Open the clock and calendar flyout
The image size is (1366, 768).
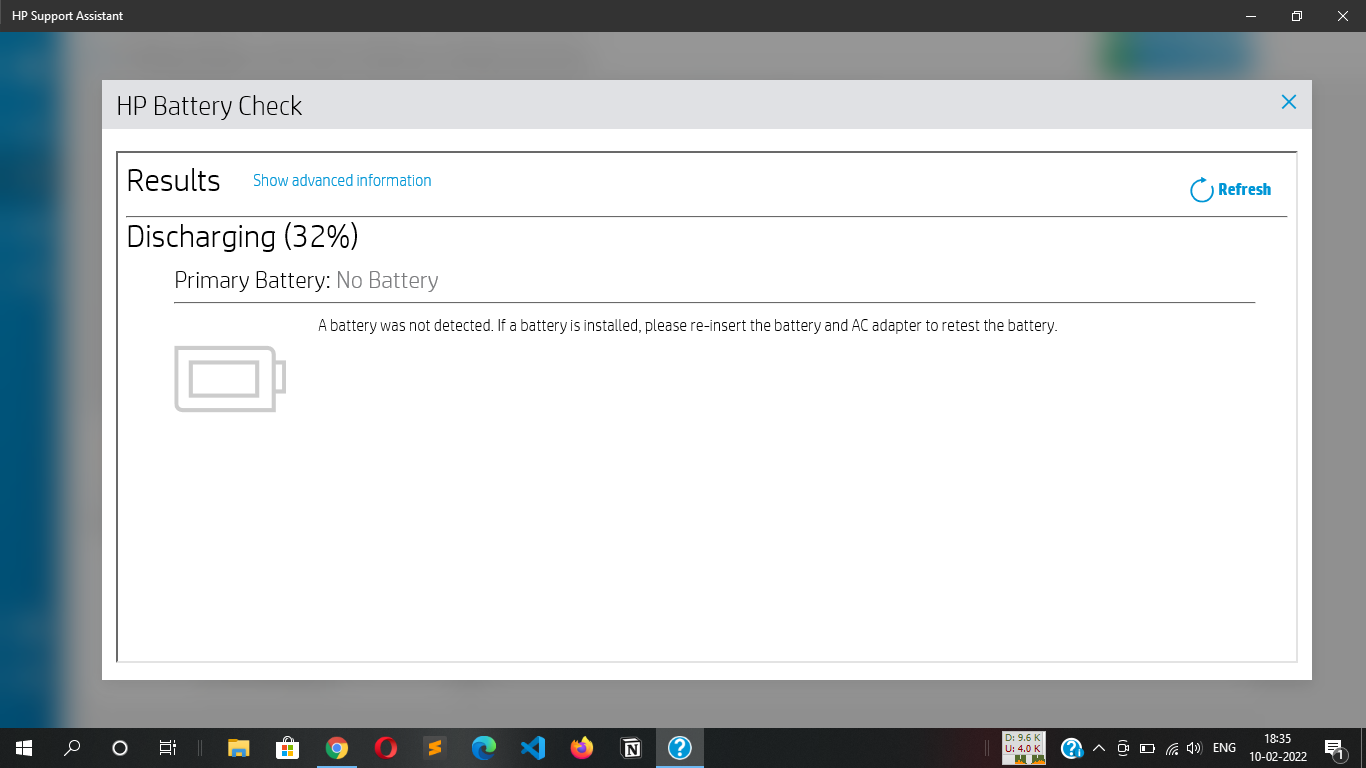1277,748
